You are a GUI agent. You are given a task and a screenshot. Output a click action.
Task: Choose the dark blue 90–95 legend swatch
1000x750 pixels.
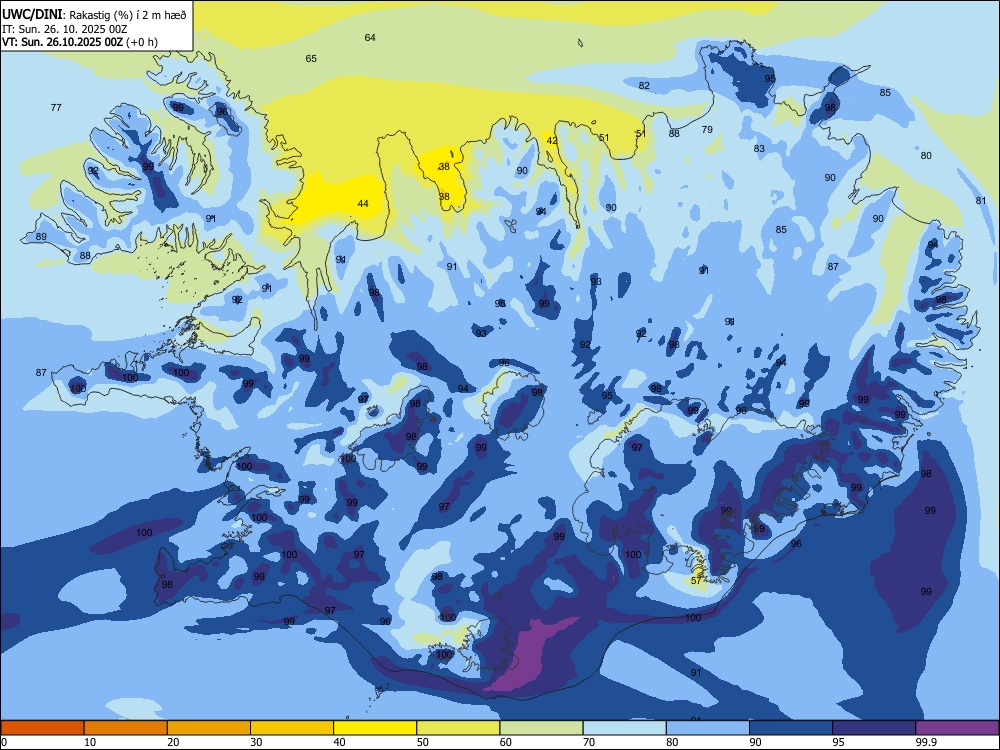[x=791, y=728]
